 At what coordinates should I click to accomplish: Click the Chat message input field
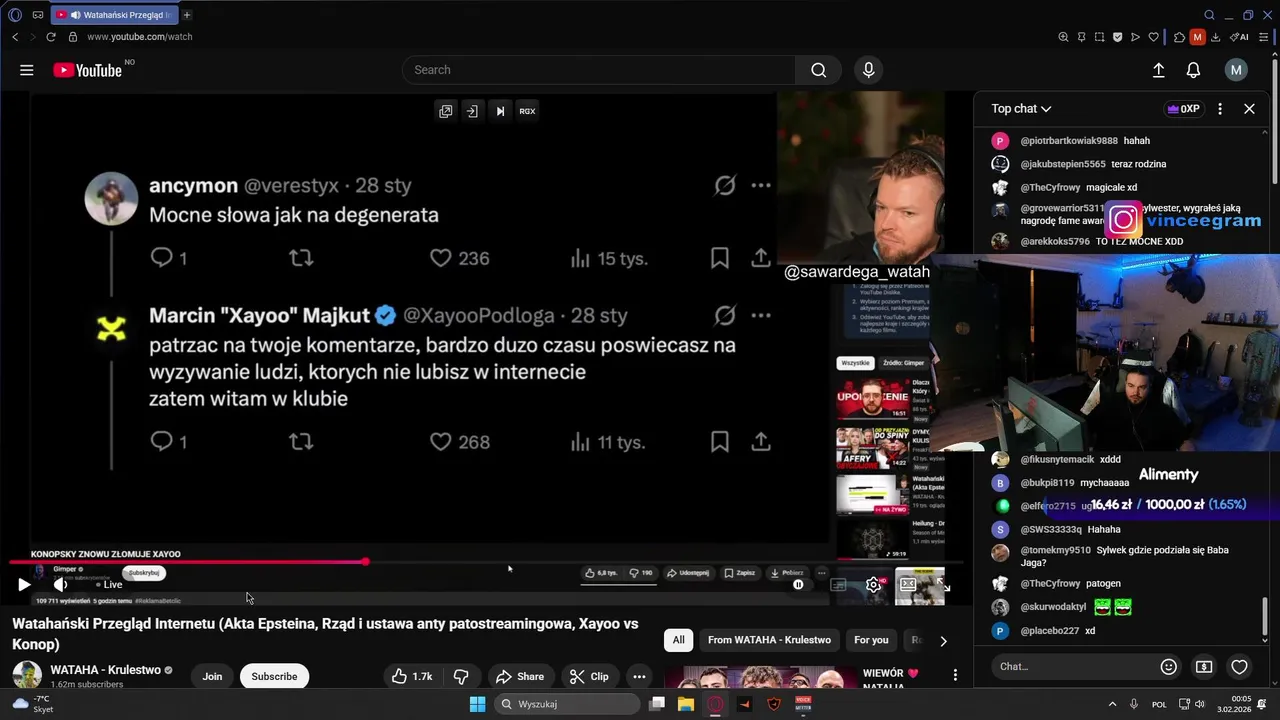(1072, 666)
